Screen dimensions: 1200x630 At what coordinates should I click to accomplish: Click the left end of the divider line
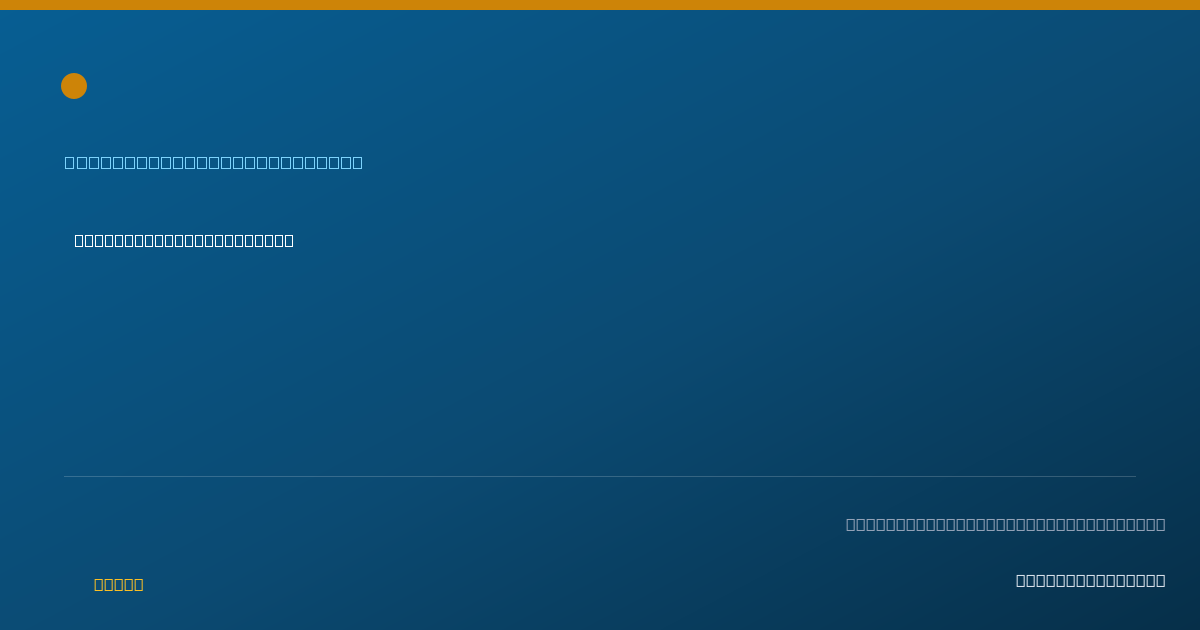[x=66, y=476]
